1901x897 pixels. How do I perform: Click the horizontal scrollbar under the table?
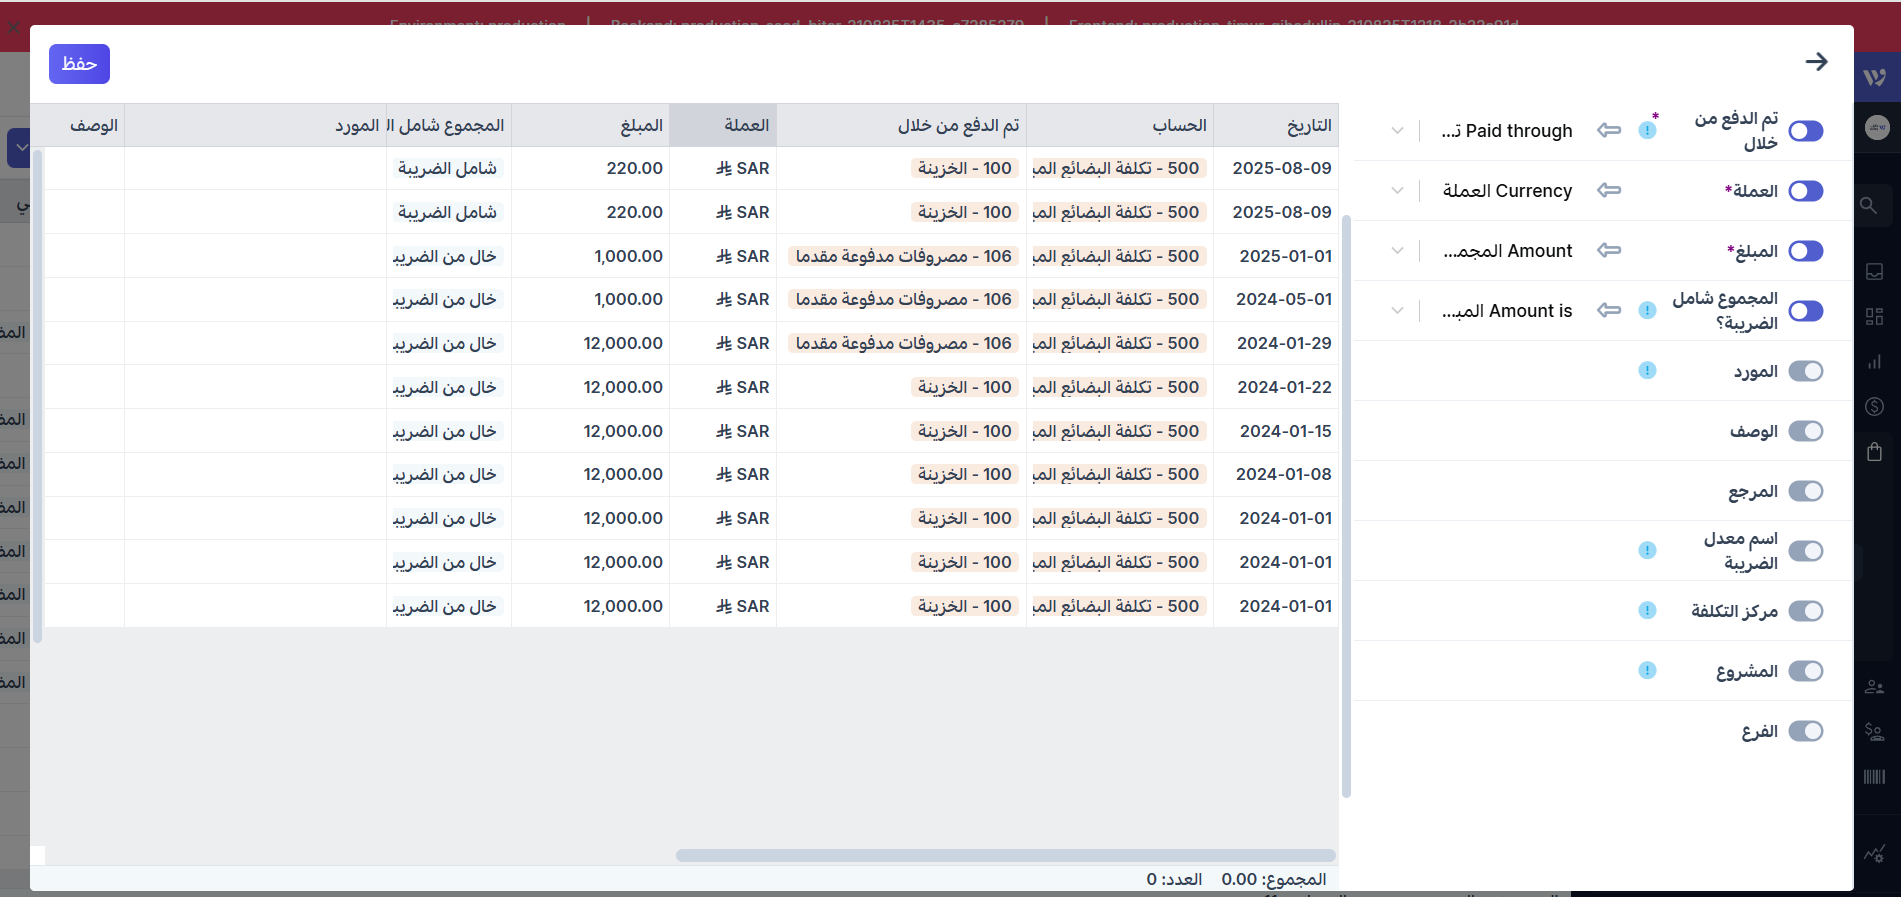click(x=1005, y=855)
